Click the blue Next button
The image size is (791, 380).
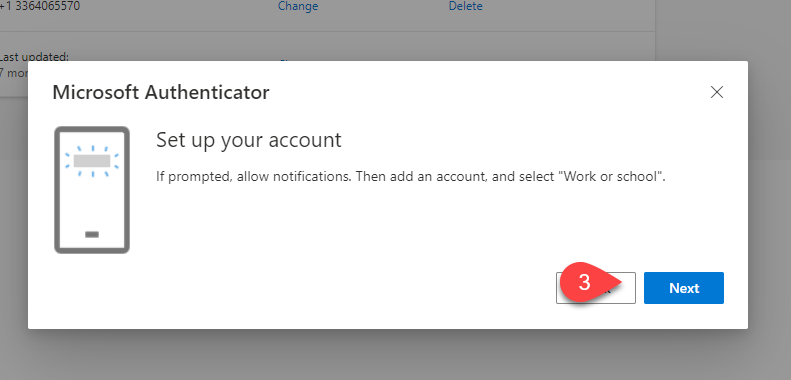684,288
